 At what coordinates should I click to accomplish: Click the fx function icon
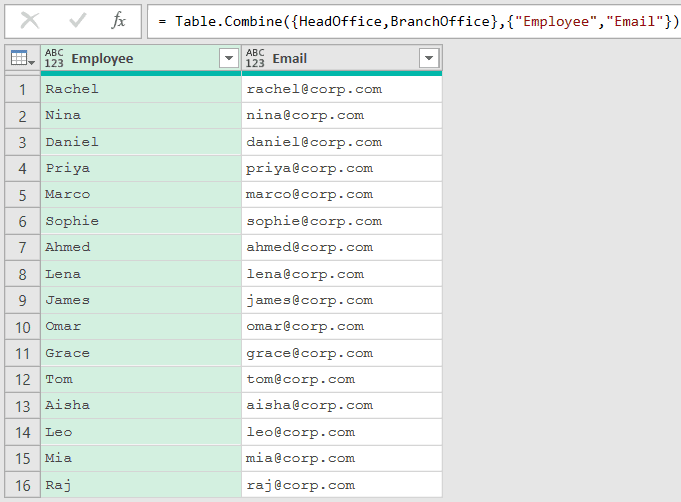coord(119,20)
